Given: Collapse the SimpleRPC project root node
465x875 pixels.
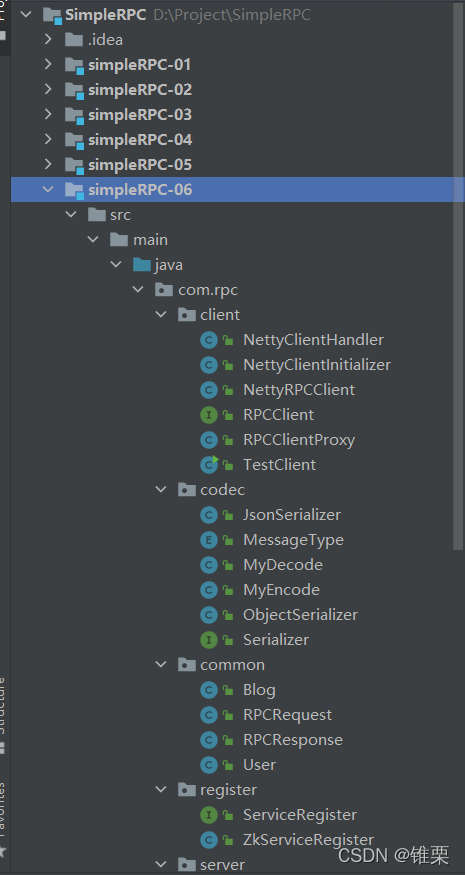Looking at the screenshot, I should click(26, 15).
